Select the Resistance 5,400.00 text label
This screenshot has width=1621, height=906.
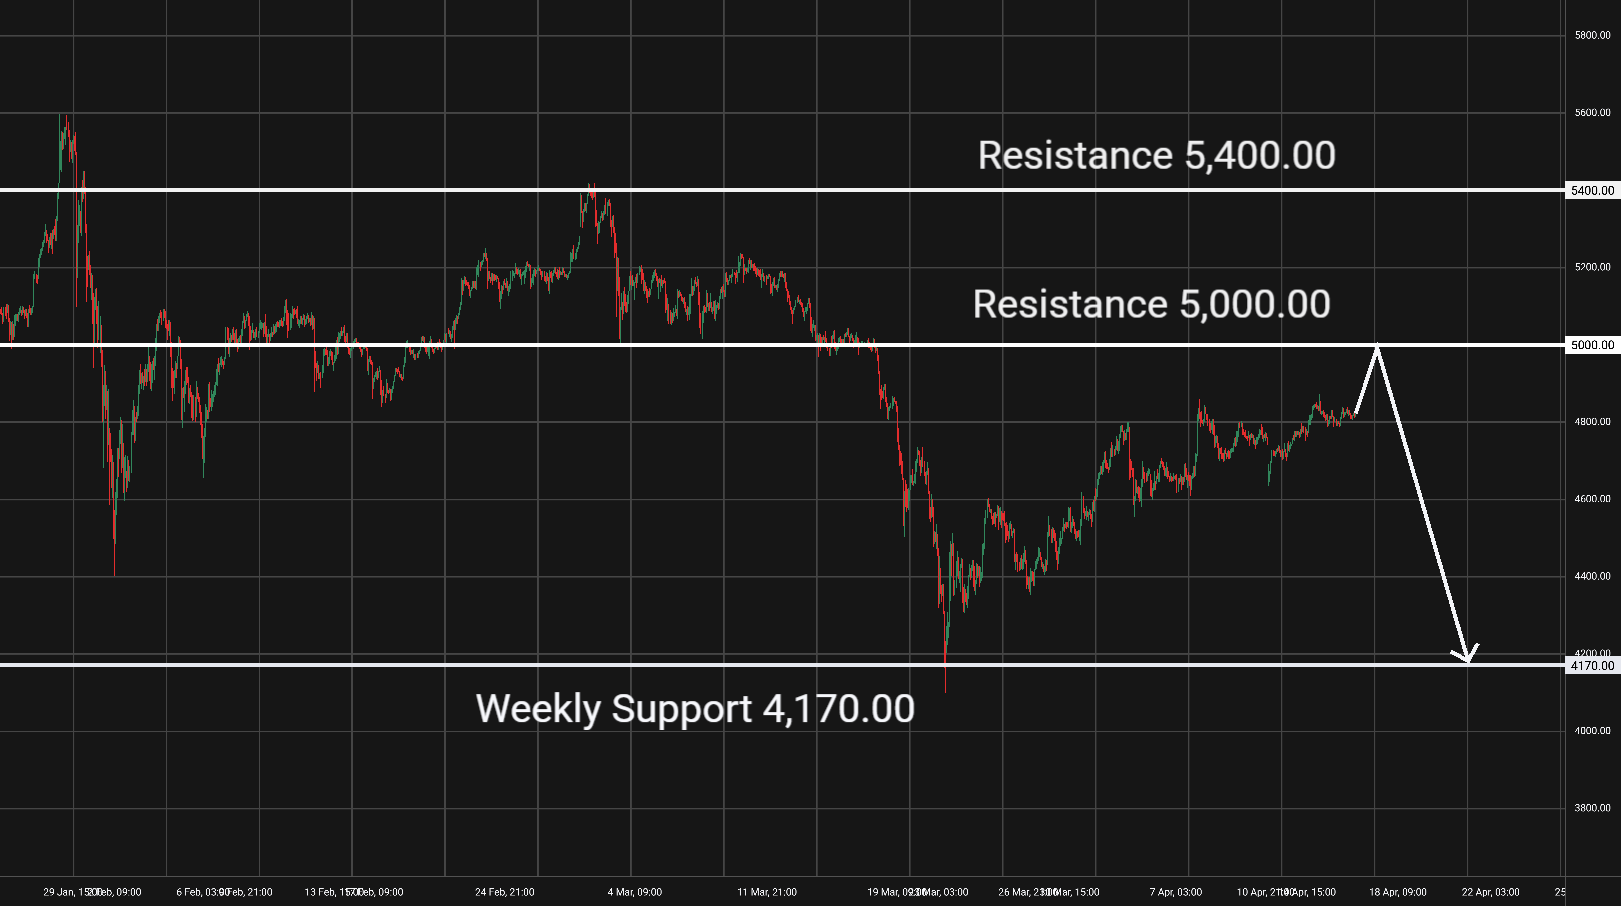[1156, 156]
